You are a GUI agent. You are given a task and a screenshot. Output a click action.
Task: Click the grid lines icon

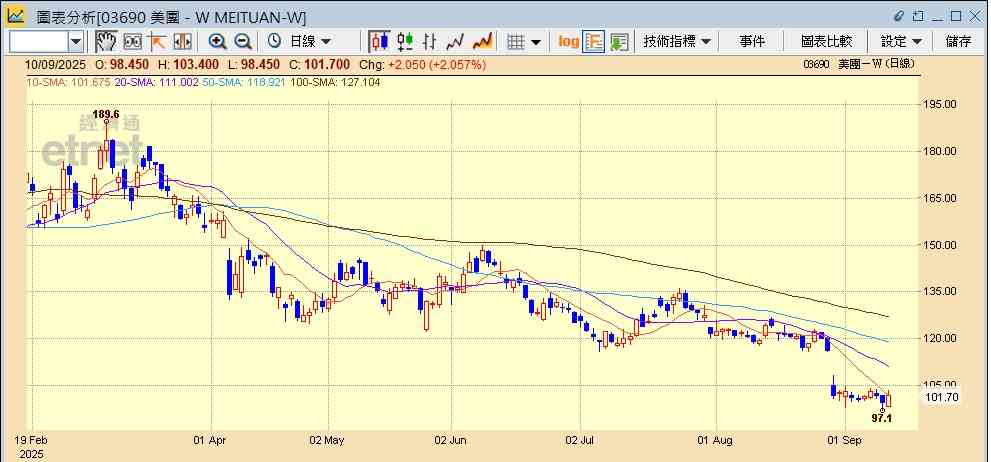(x=516, y=42)
